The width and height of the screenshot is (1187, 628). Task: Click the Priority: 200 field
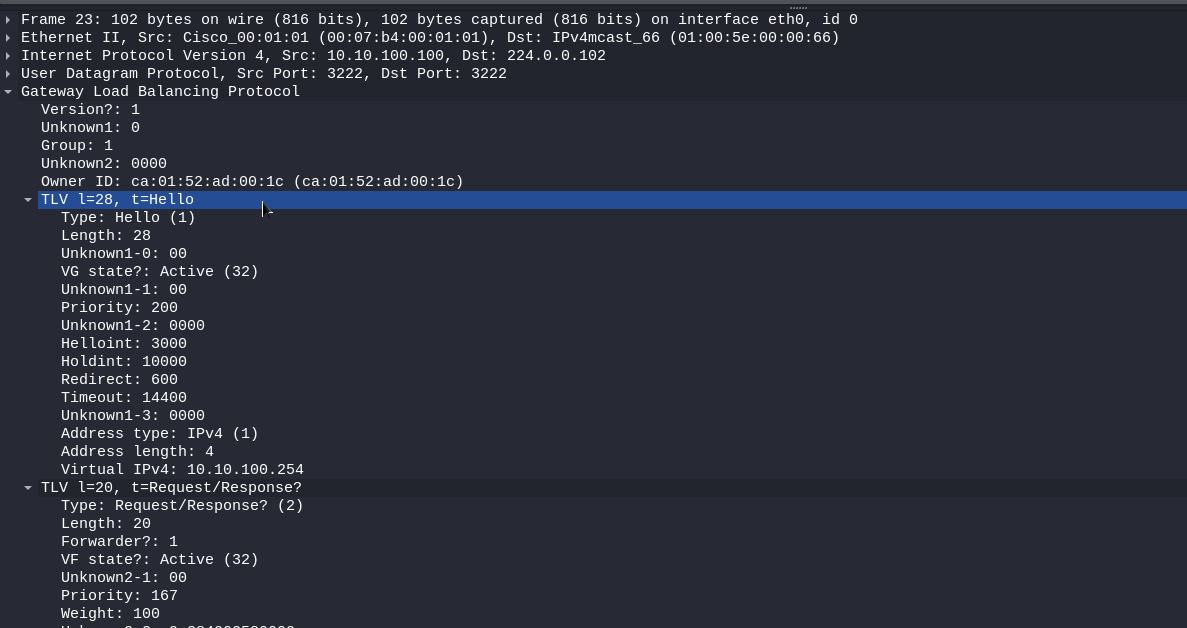(x=119, y=308)
